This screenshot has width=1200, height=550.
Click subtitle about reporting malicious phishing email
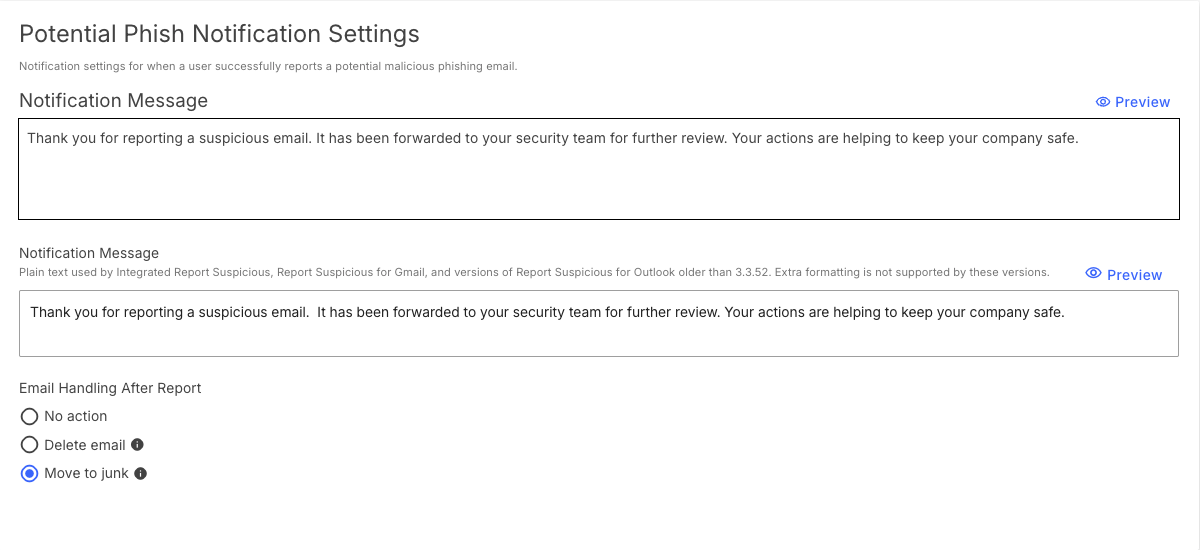[268, 67]
